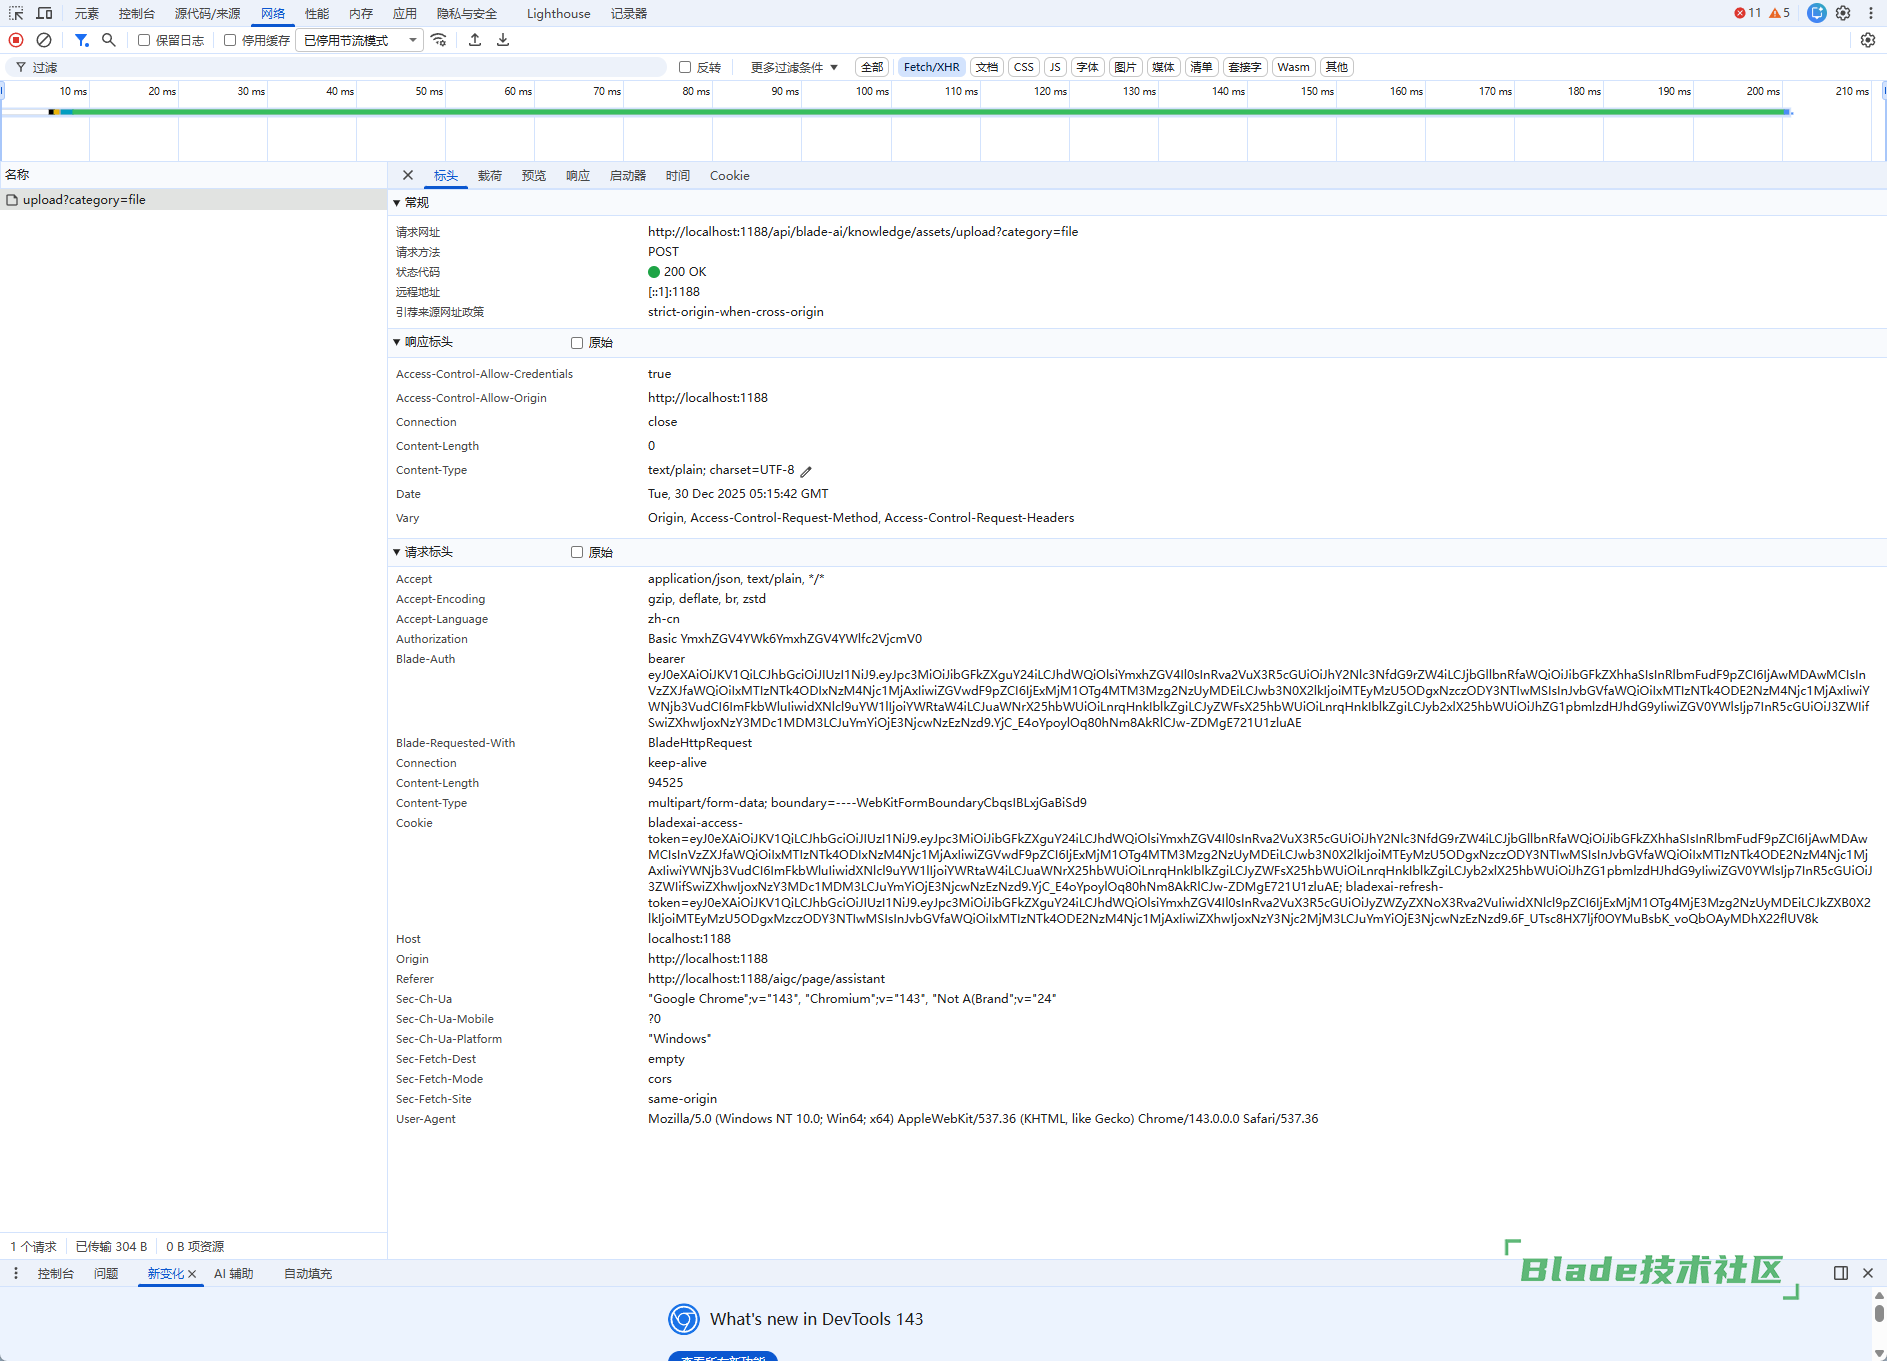Screen dimensions: 1887x1361
Task: Expand the 更多过滤条件 dropdown
Action: click(794, 67)
